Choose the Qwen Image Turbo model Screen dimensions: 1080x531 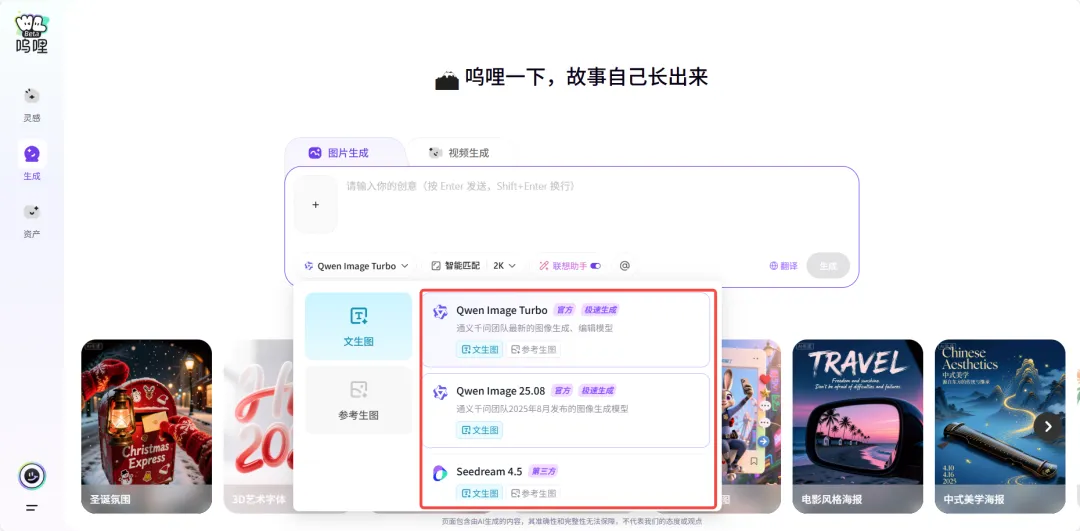click(x=565, y=331)
